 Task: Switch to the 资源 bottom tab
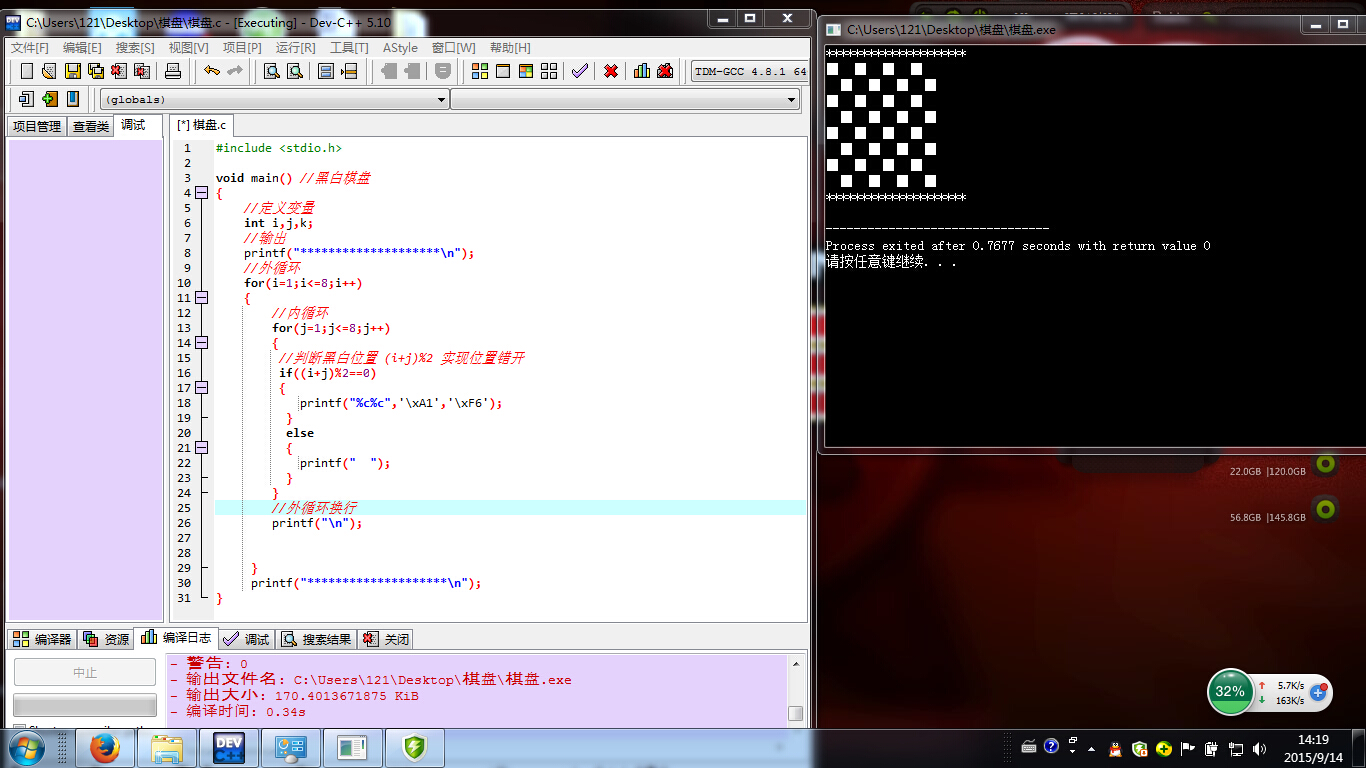107,639
